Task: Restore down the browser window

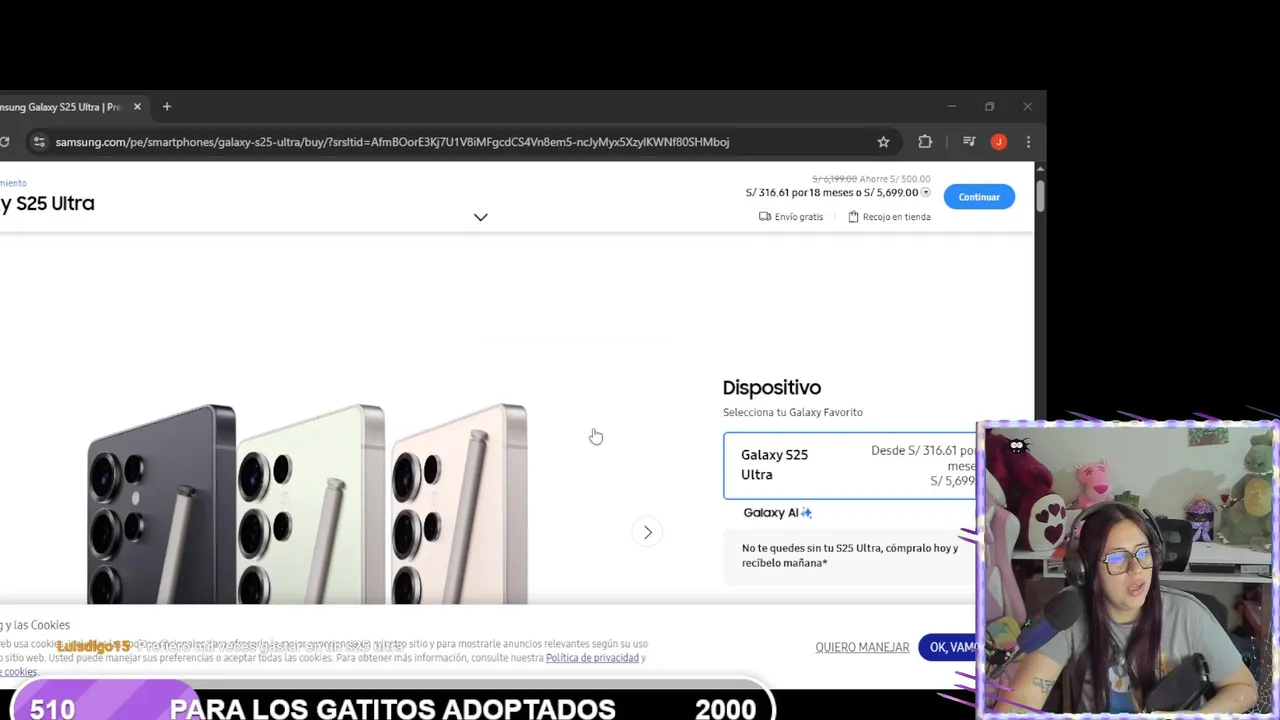Action: 989,107
